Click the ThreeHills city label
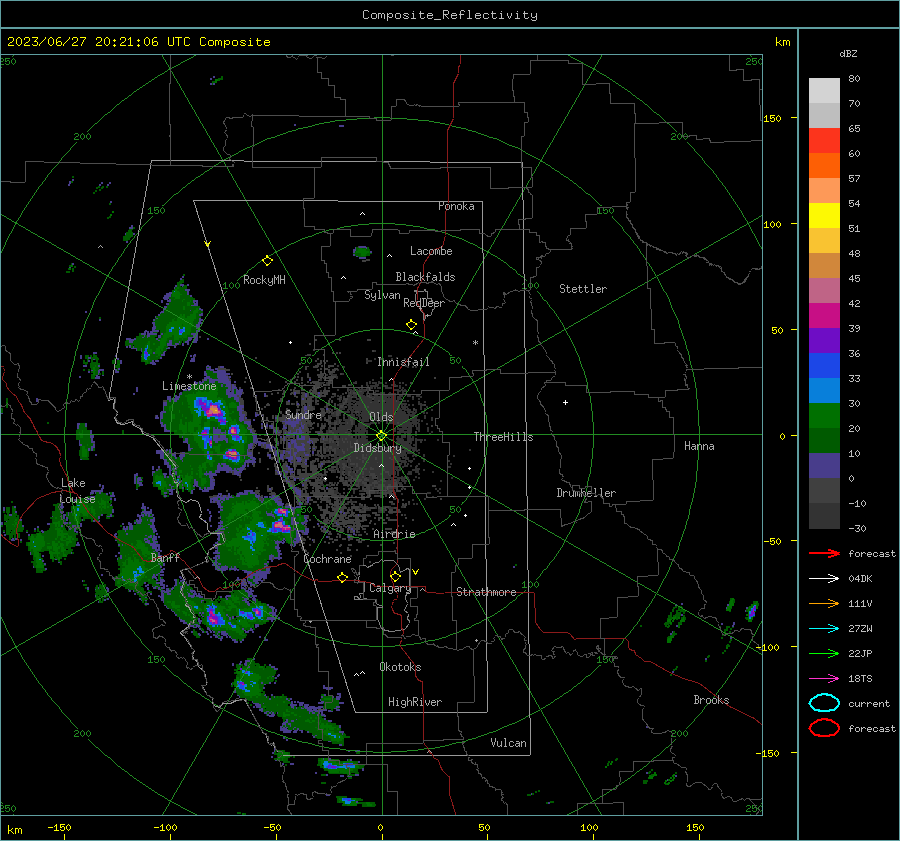 (503, 437)
